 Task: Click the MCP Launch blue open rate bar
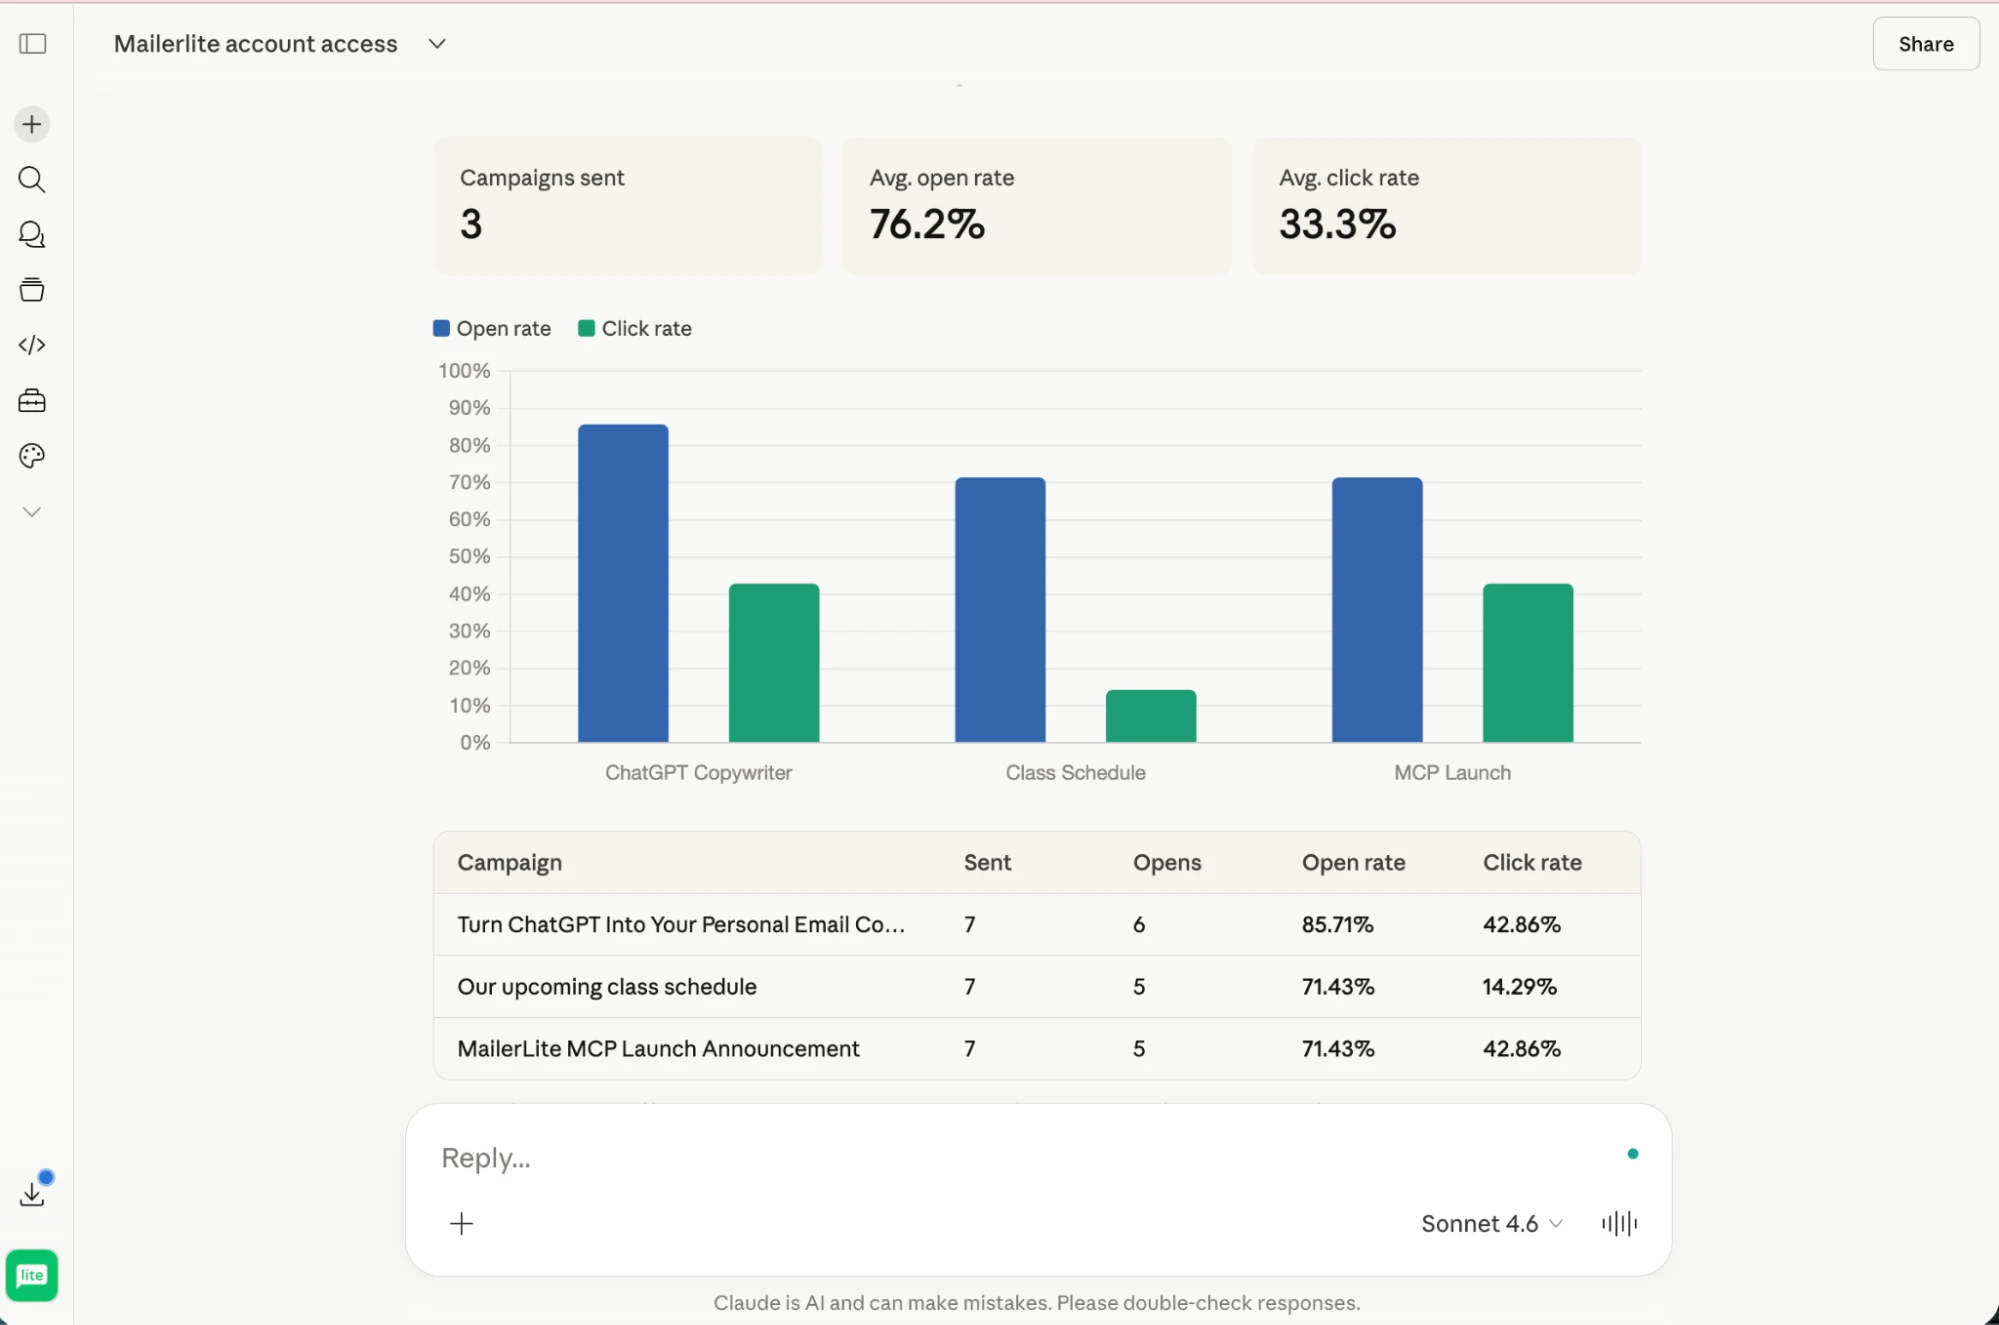(1377, 610)
